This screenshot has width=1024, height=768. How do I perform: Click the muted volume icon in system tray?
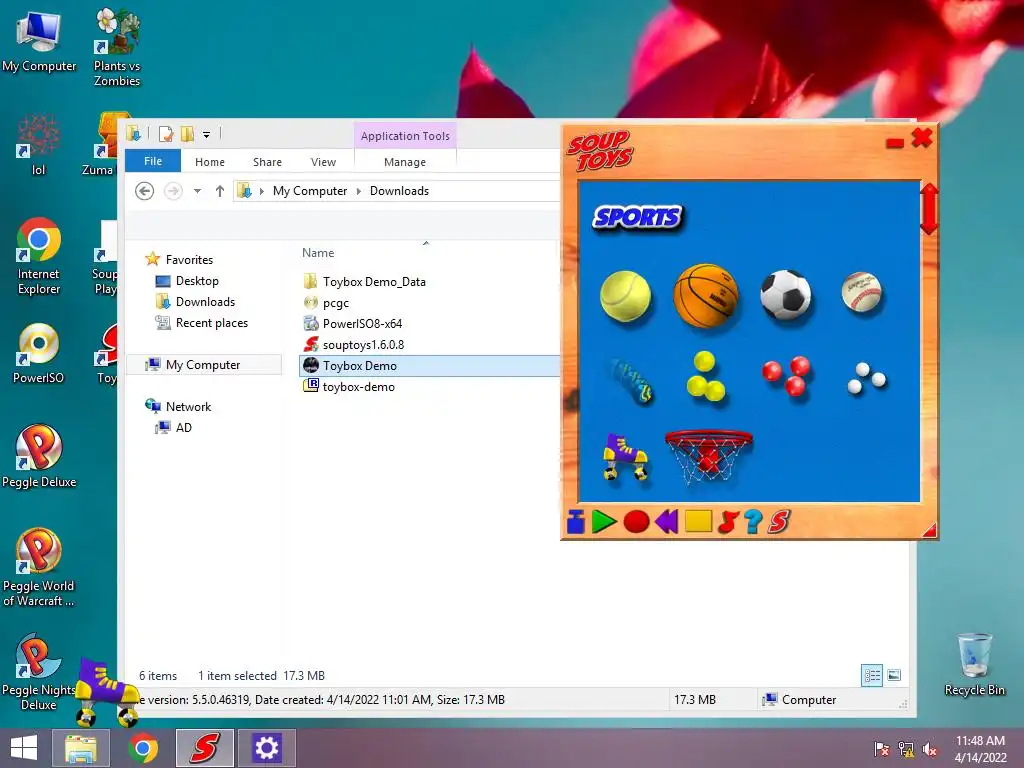(930, 749)
